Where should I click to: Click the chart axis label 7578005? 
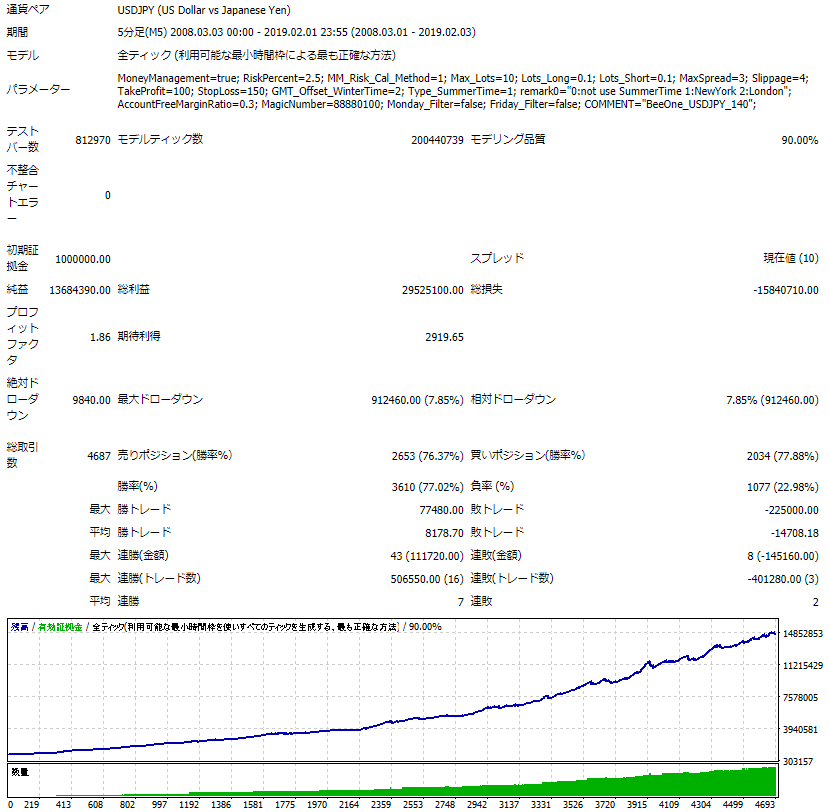click(x=800, y=698)
